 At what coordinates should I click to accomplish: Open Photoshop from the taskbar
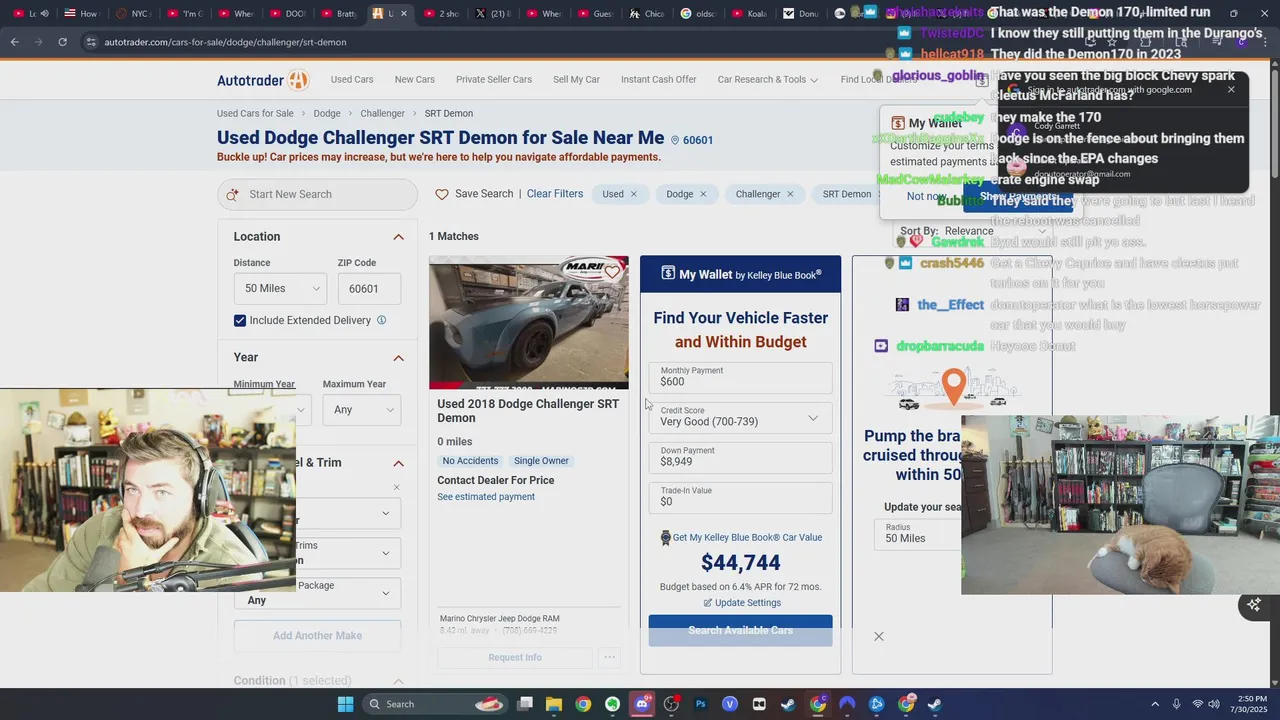(700, 704)
